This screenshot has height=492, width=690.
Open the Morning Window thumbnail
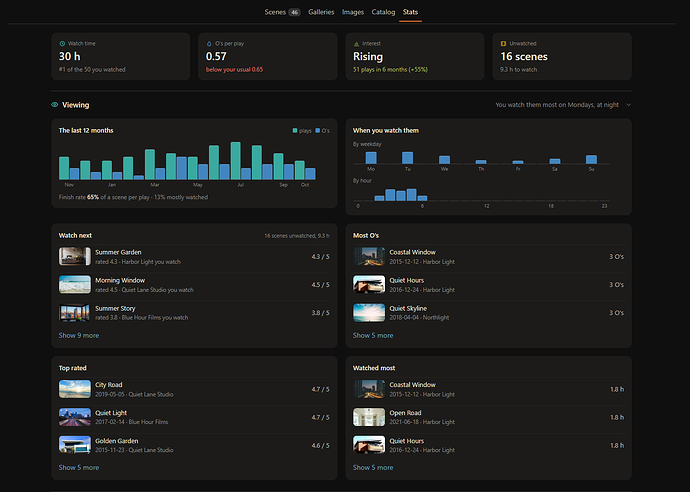[75, 285]
